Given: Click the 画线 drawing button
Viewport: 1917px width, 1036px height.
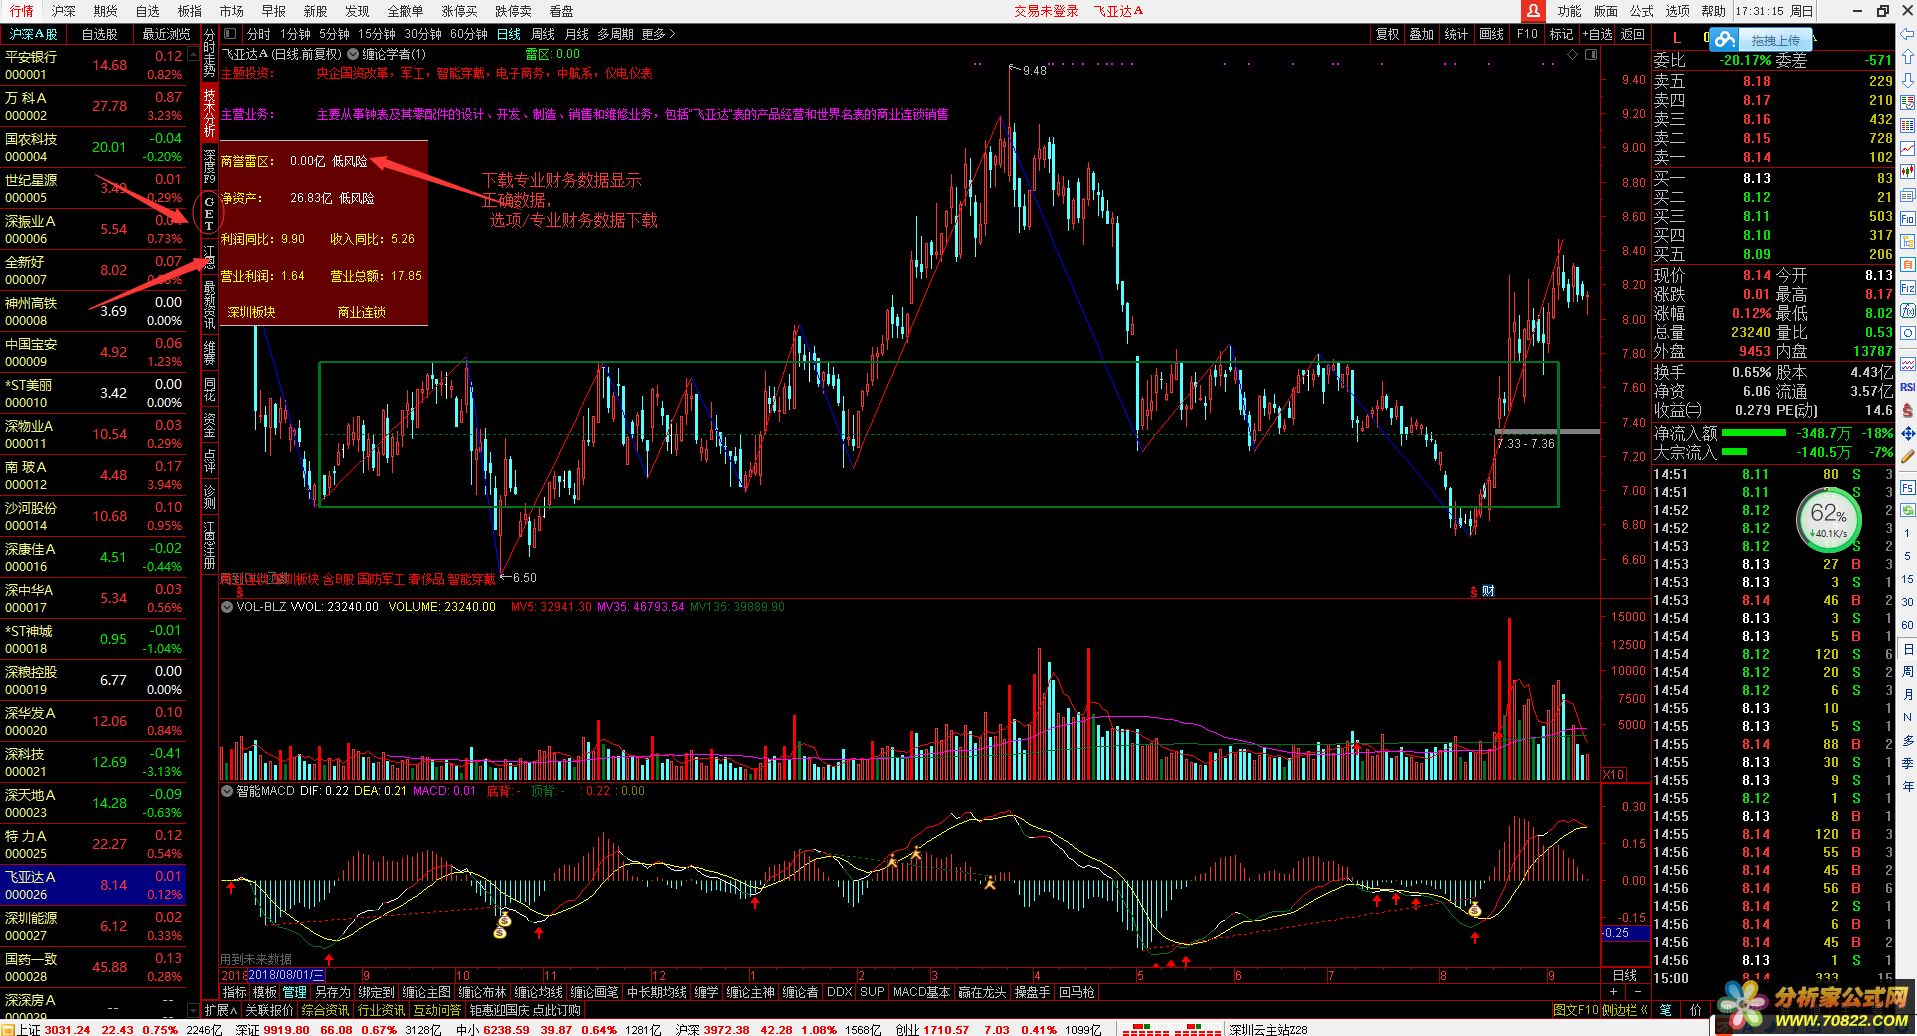Looking at the screenshot, I should coord(1491,34).
